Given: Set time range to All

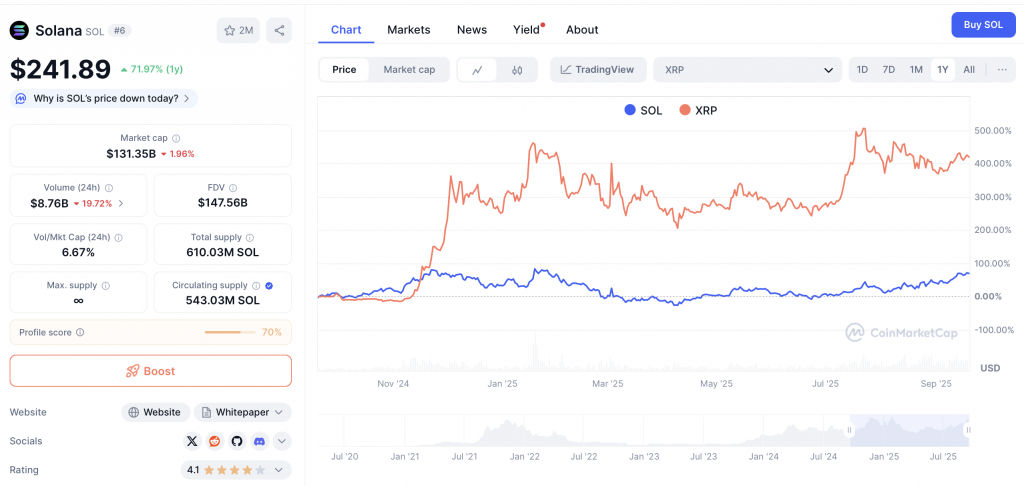Looking at the screenshot, I should [x=969, y=70].
